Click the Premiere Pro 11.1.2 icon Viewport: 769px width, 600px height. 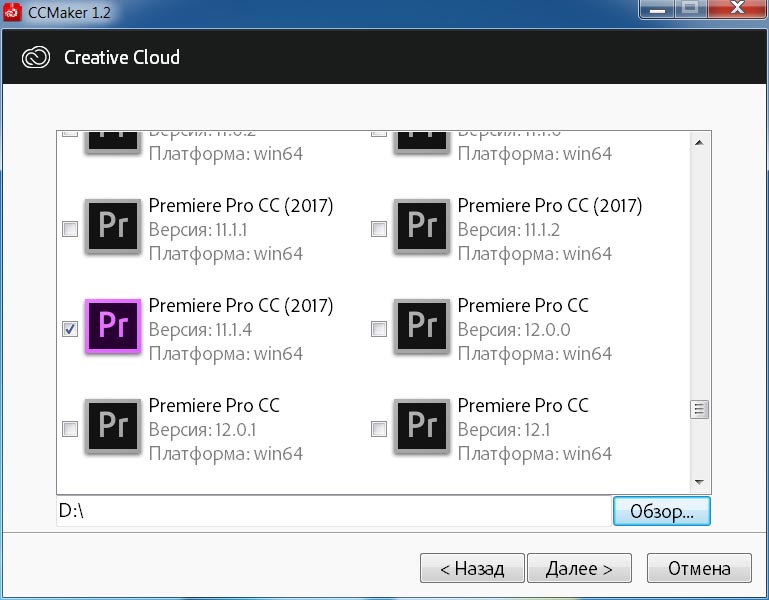pyautogui.click(x=422, y=226)
